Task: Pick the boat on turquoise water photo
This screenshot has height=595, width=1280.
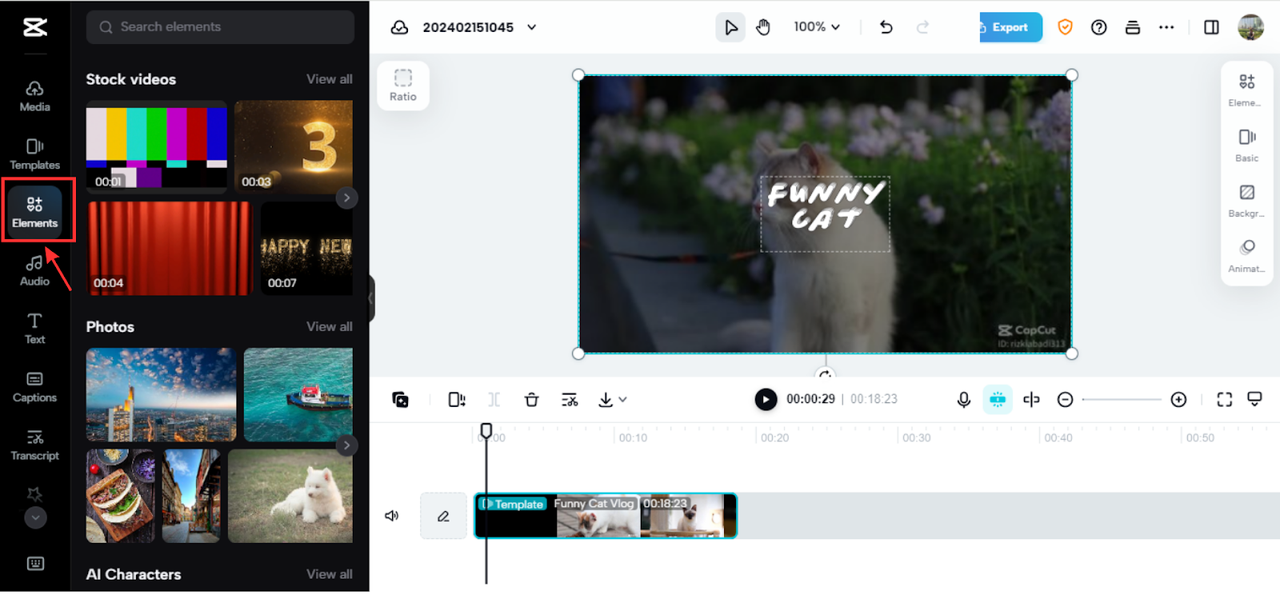Action: pyautogui.click(x=298, y=395)
